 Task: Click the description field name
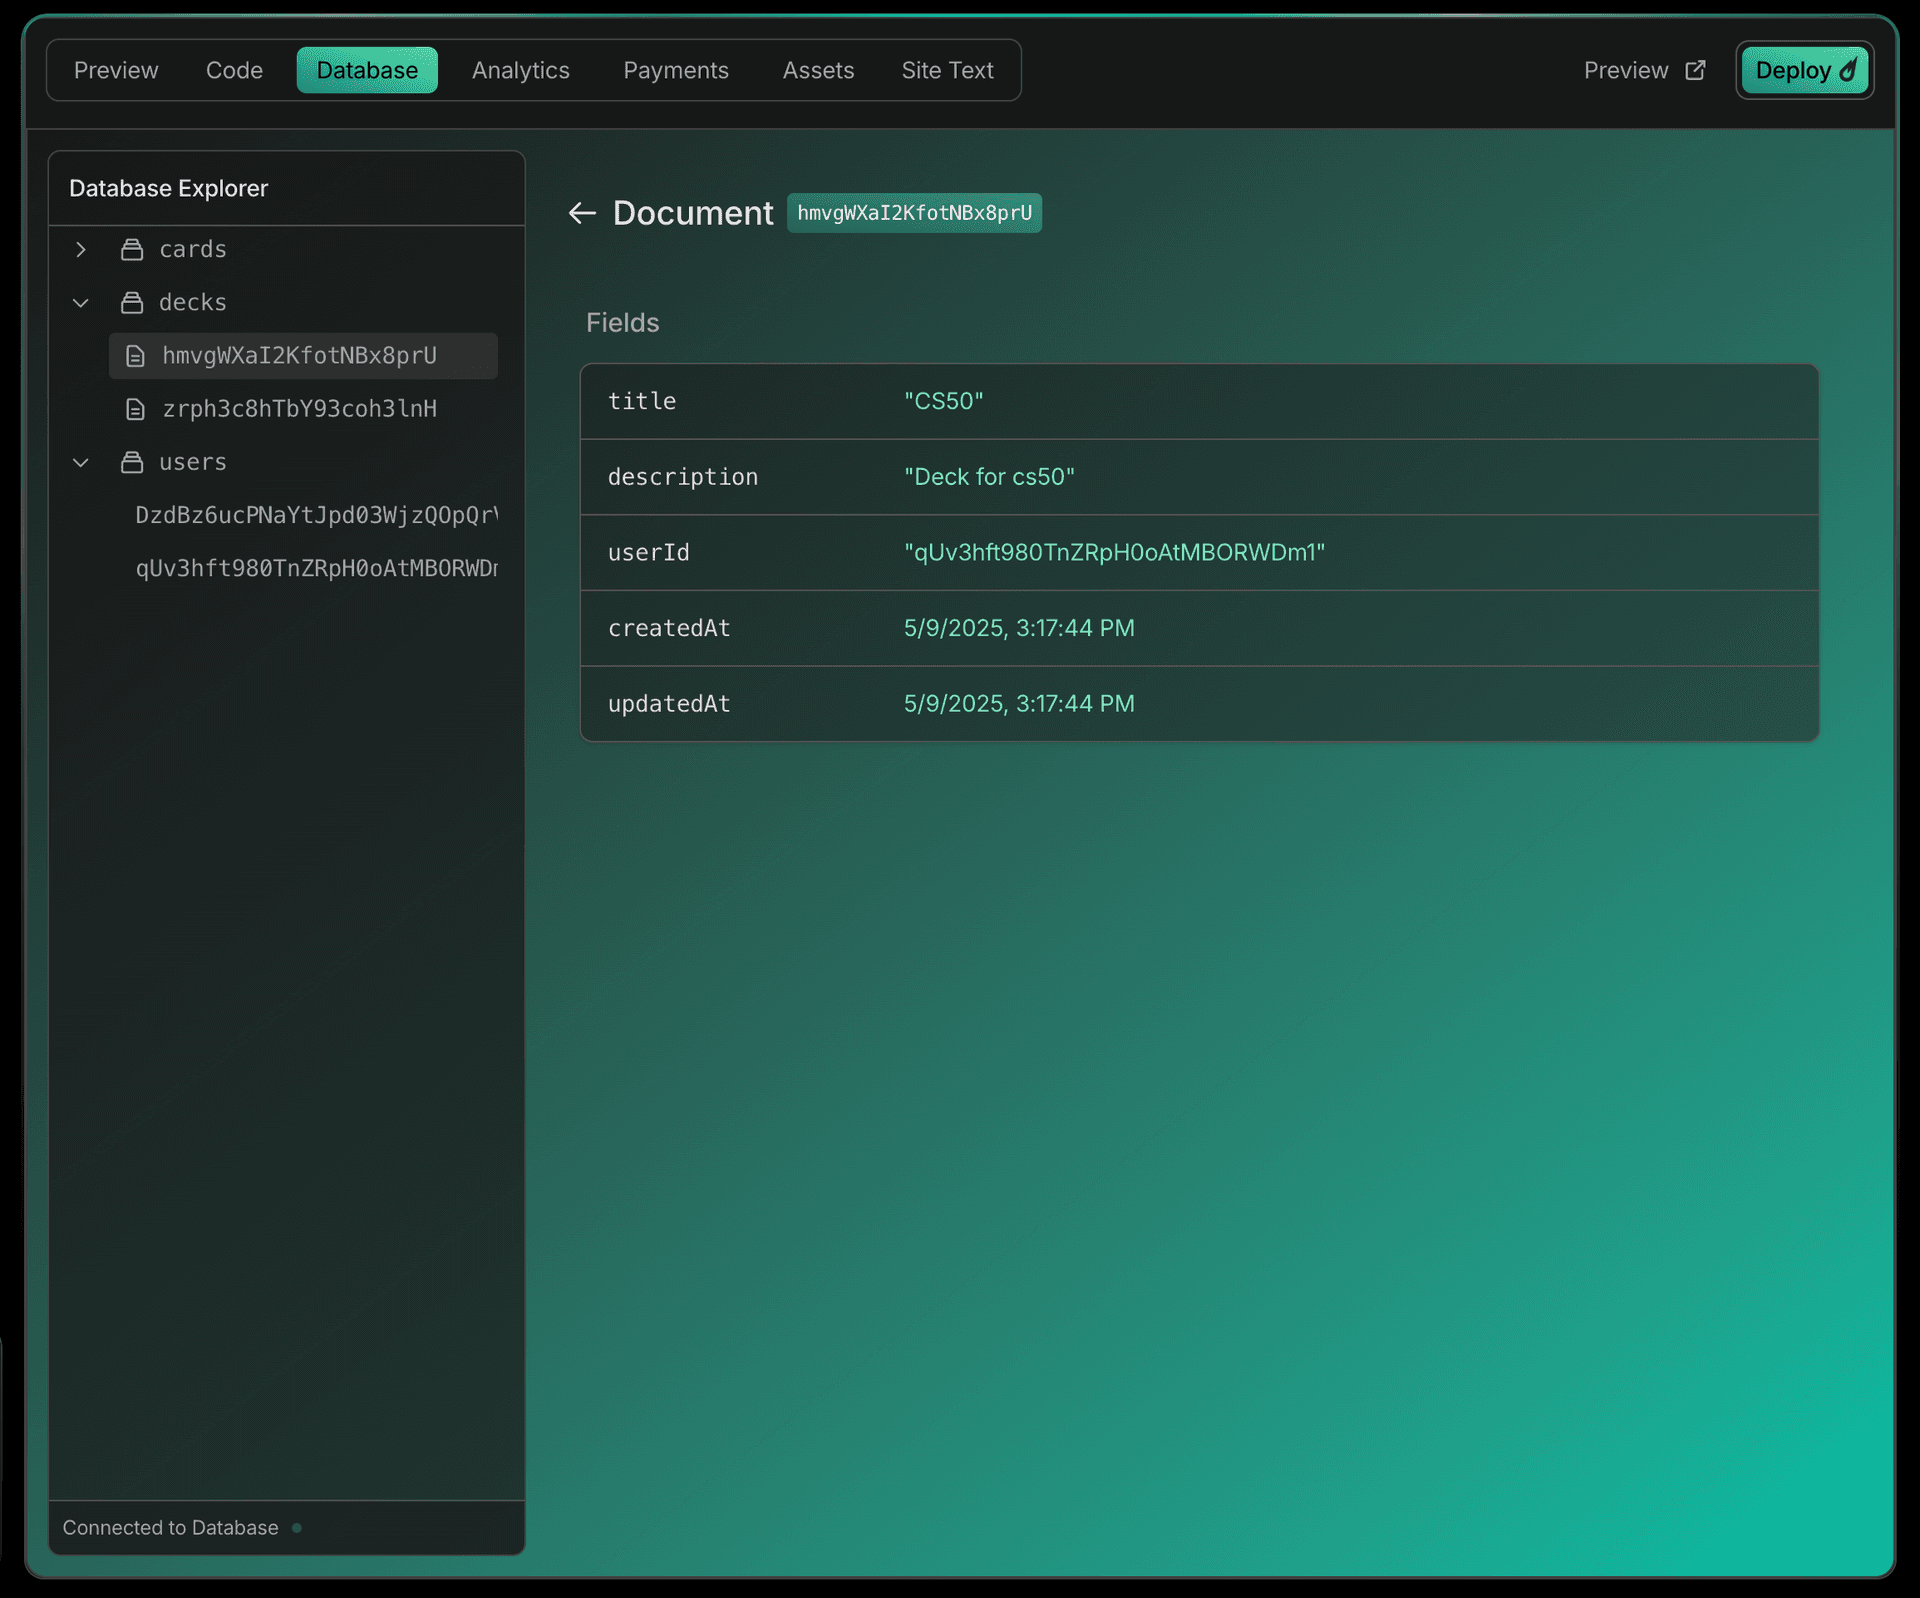click(683, 477)
